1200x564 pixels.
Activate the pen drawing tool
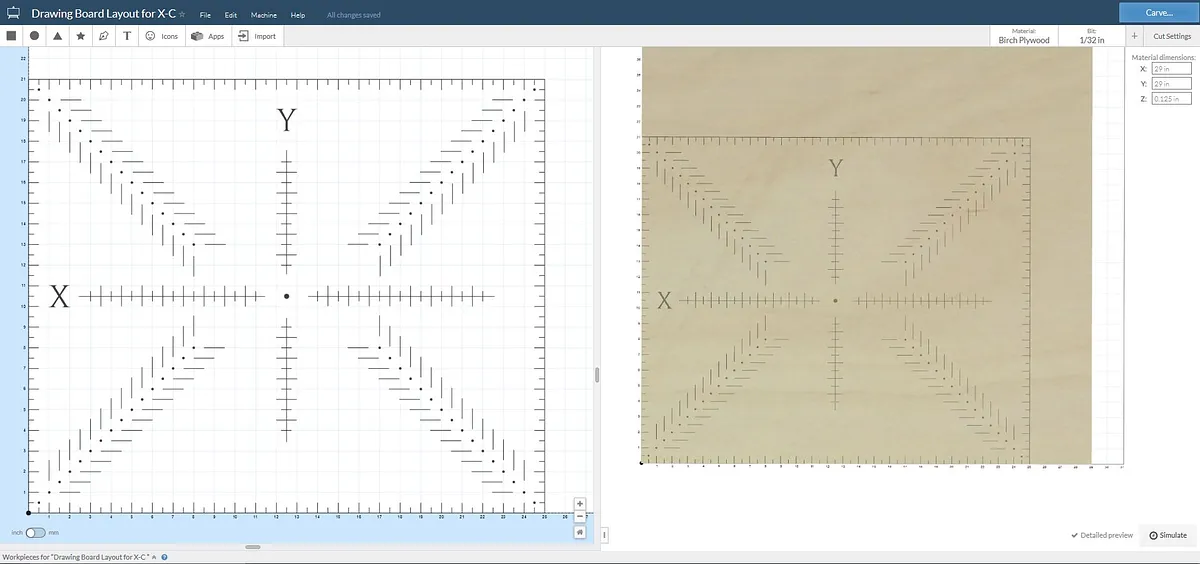pos(104,35)
